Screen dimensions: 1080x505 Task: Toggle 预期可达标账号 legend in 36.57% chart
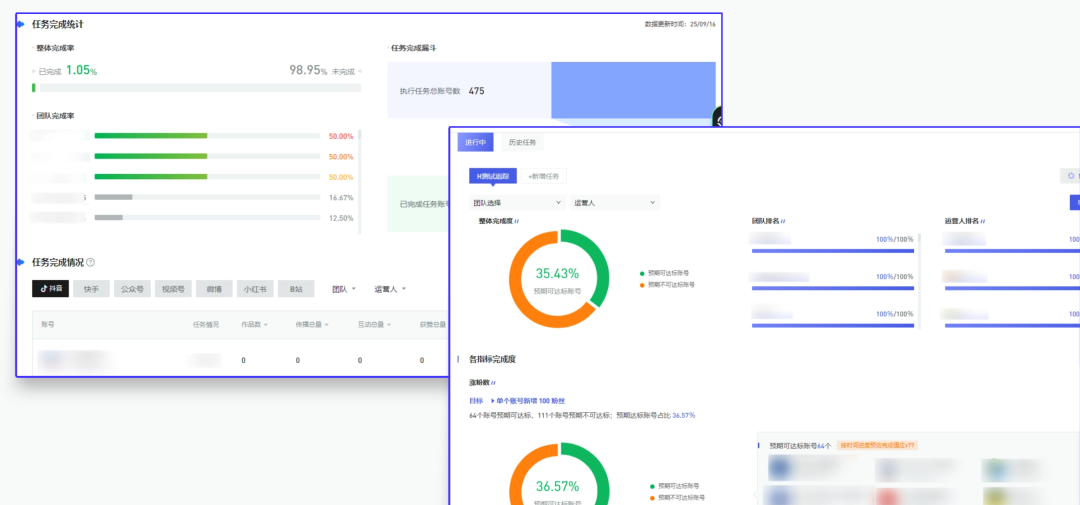674,486
